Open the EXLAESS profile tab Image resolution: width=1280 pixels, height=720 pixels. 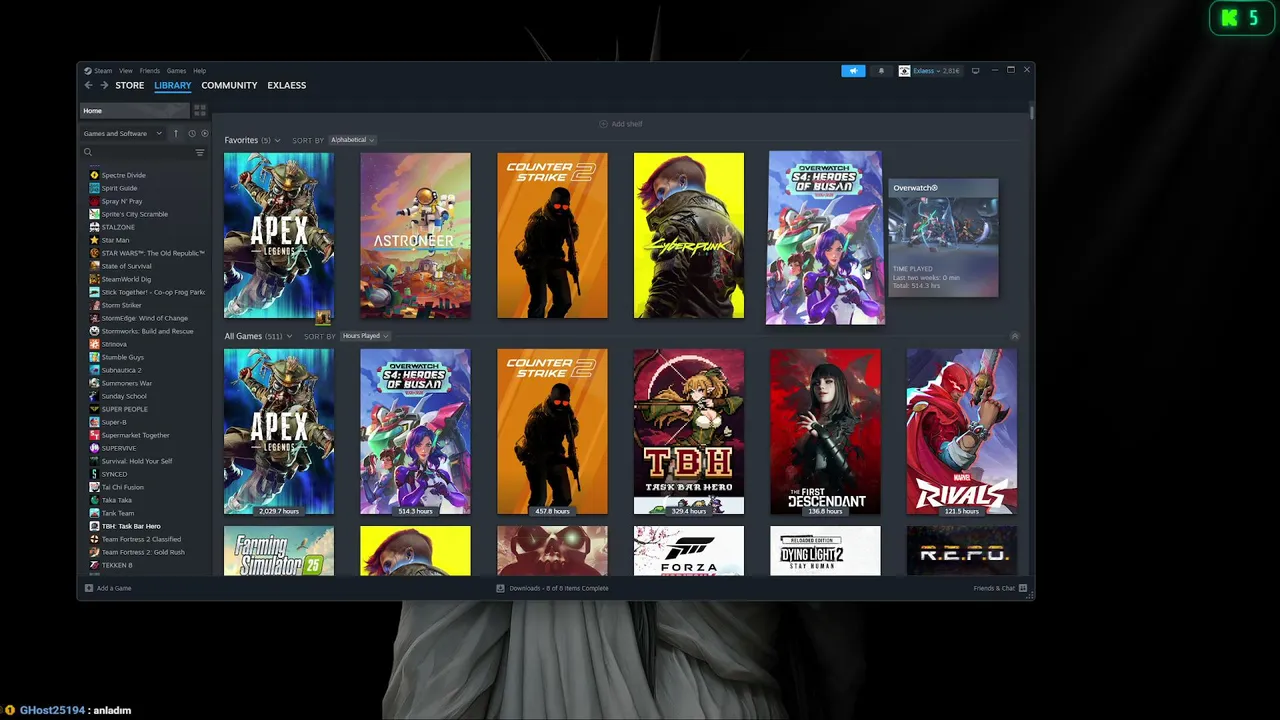[287, 85]
